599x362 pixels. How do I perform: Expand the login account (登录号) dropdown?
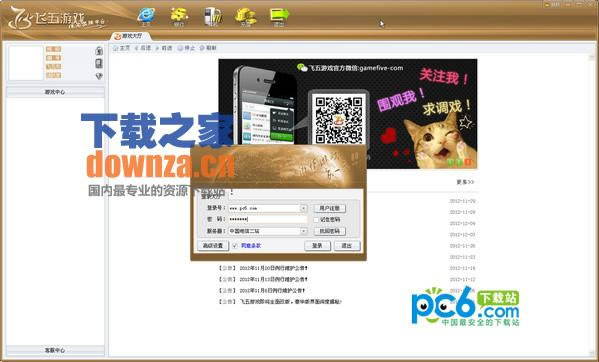coord(303,208)
